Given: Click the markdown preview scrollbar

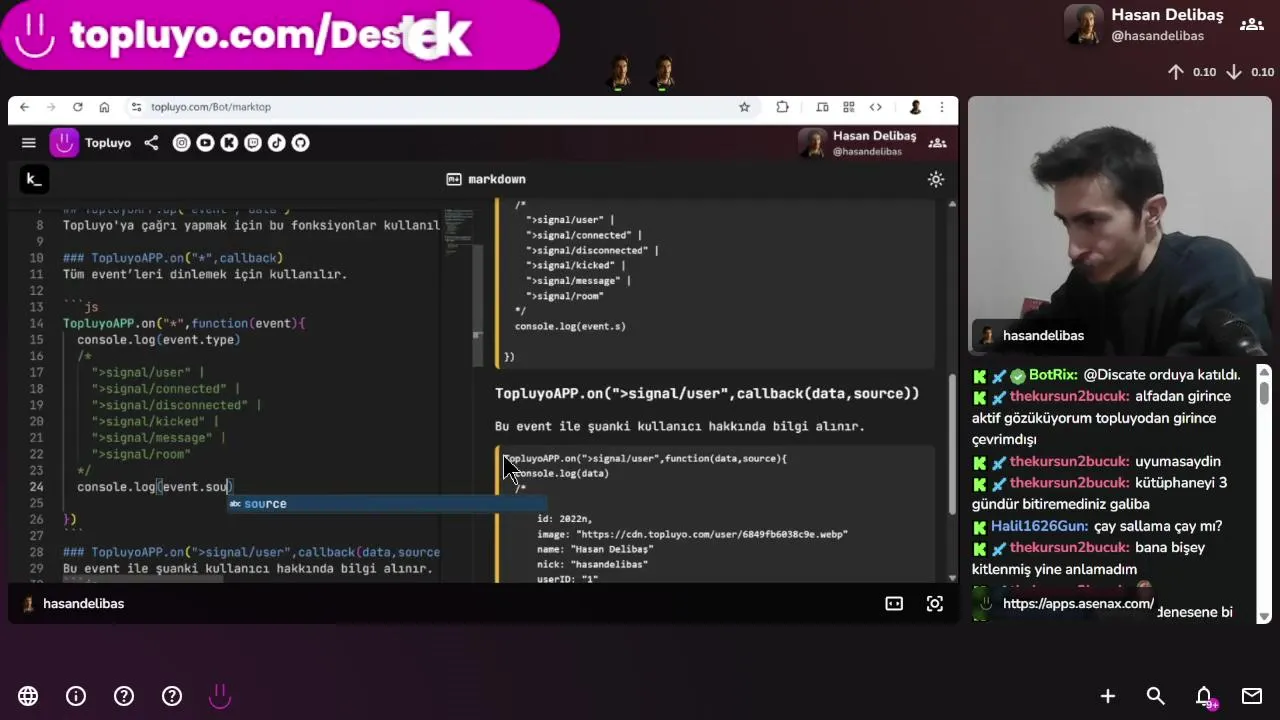Looking at the screenshot, I should 951,390.
